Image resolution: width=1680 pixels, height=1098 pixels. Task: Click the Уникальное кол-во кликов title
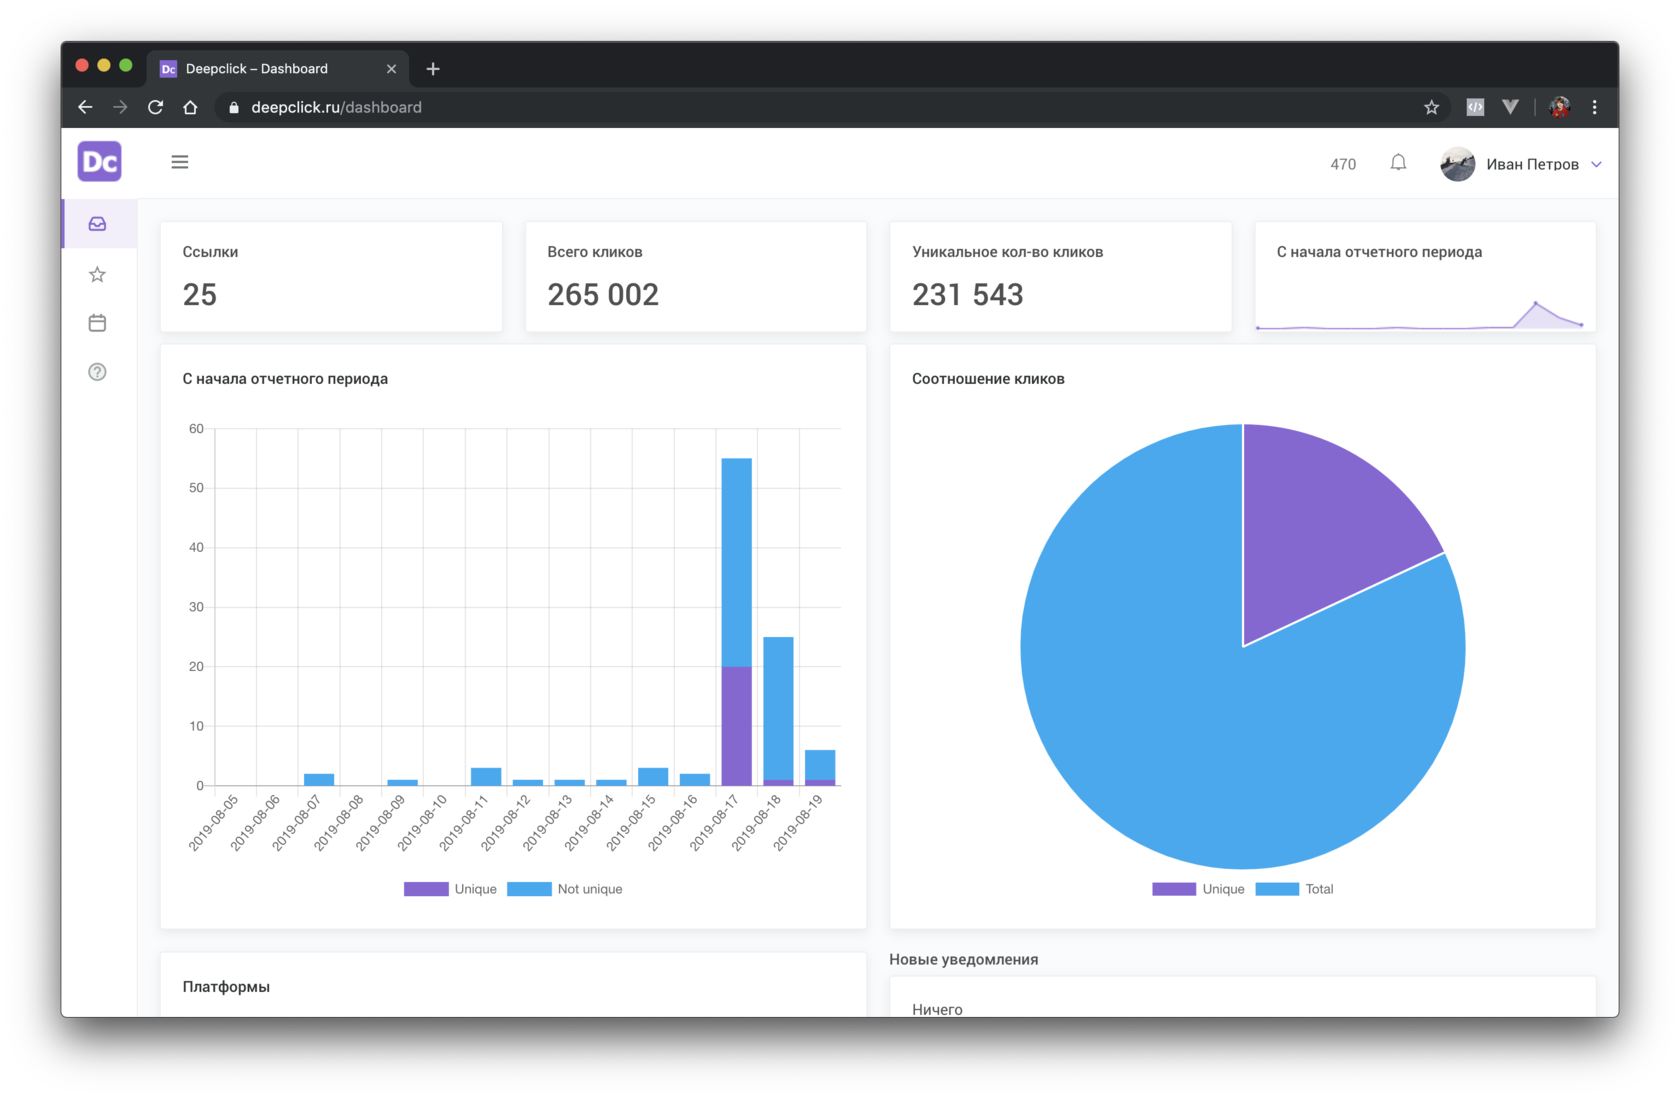pyautogui.click(x=1008, y=252)
